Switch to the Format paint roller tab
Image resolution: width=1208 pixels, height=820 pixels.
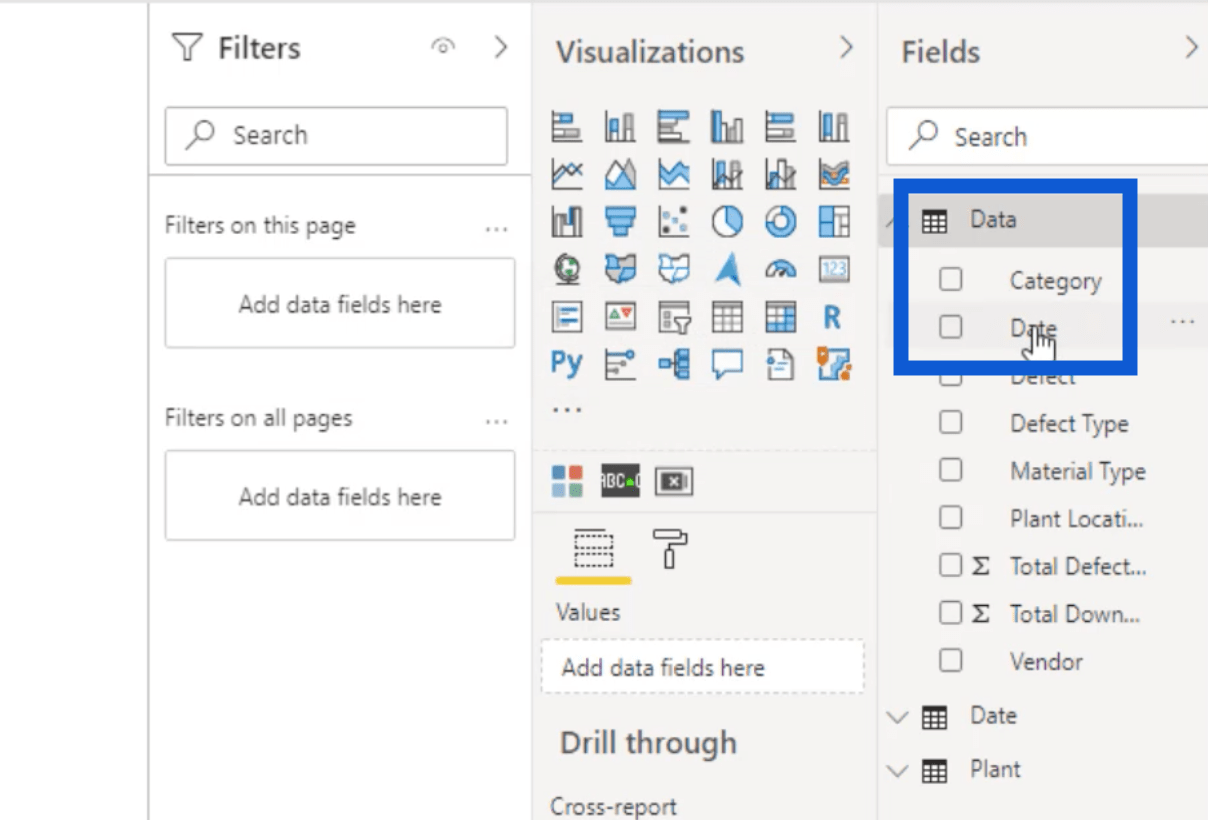[670, 549]
